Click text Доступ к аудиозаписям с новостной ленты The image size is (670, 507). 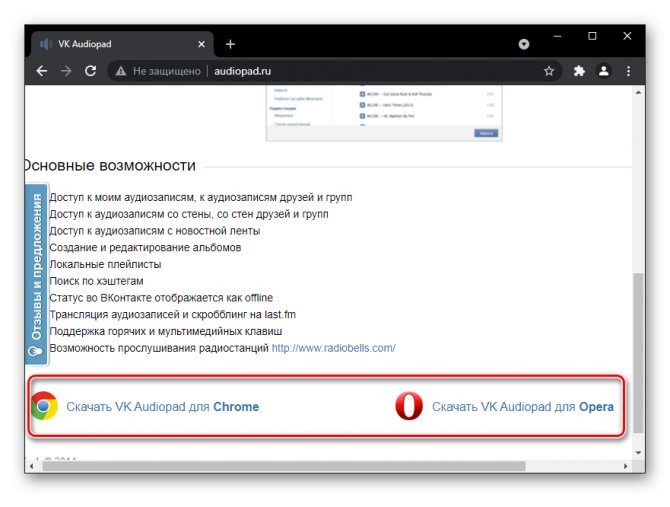(x=155, y=231)
